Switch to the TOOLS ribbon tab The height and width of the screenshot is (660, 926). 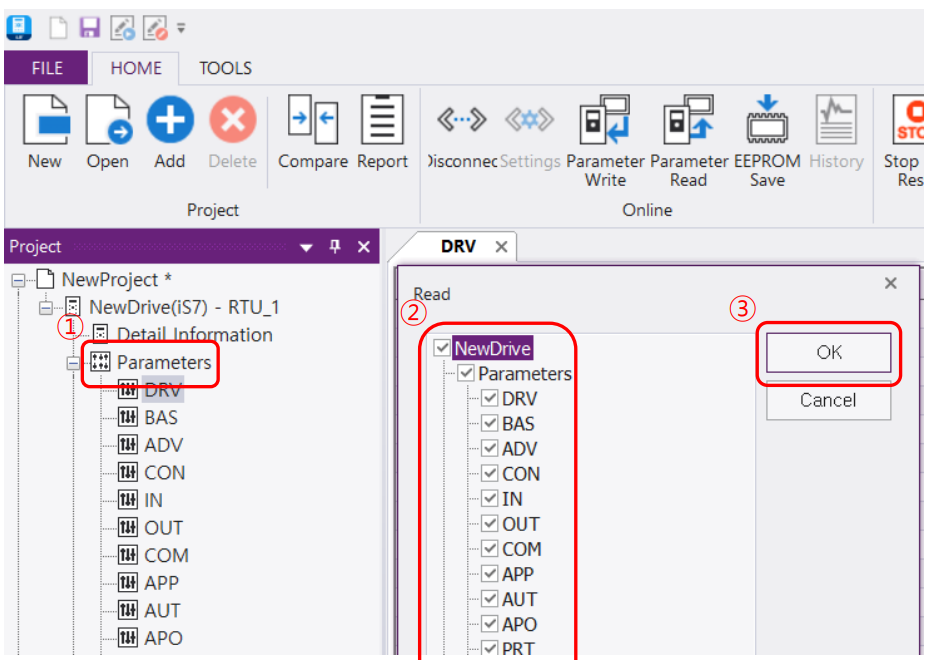coord(224,68)
